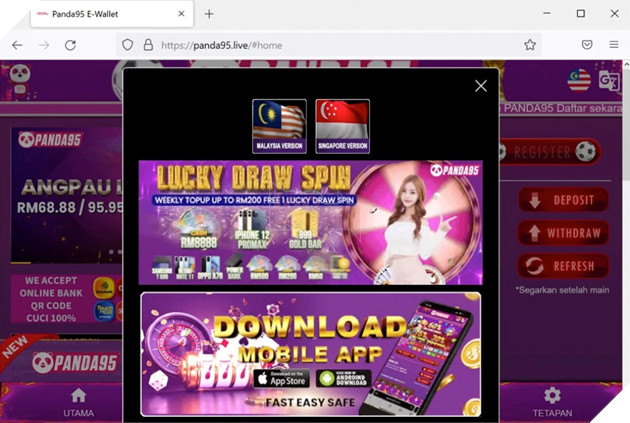The image size is (630, 423).
Task: Go back using the browser back arrow
Action: coord(17,45)
